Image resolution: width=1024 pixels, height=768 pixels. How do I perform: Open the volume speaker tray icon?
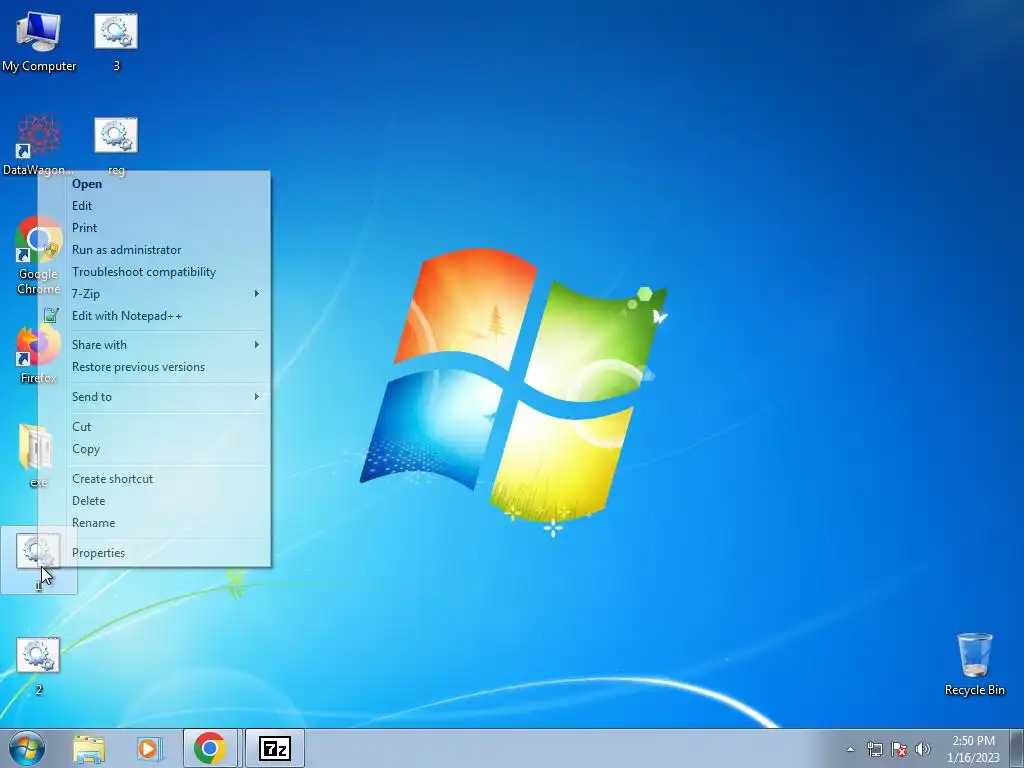[x=923, y=749]
